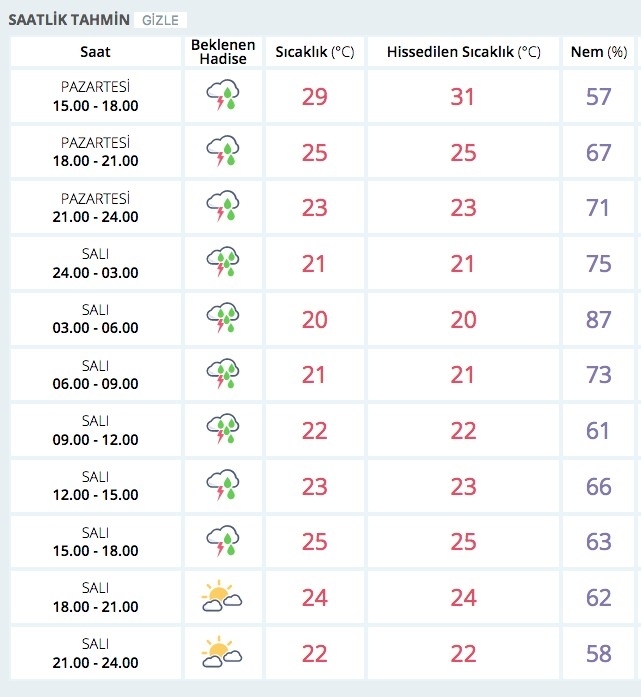The width and height of the screenshot is (641, 697).
Task: Click heavy thunderstorm icon for Salı 03.00 - 06.00
Action: click(223, 320)
